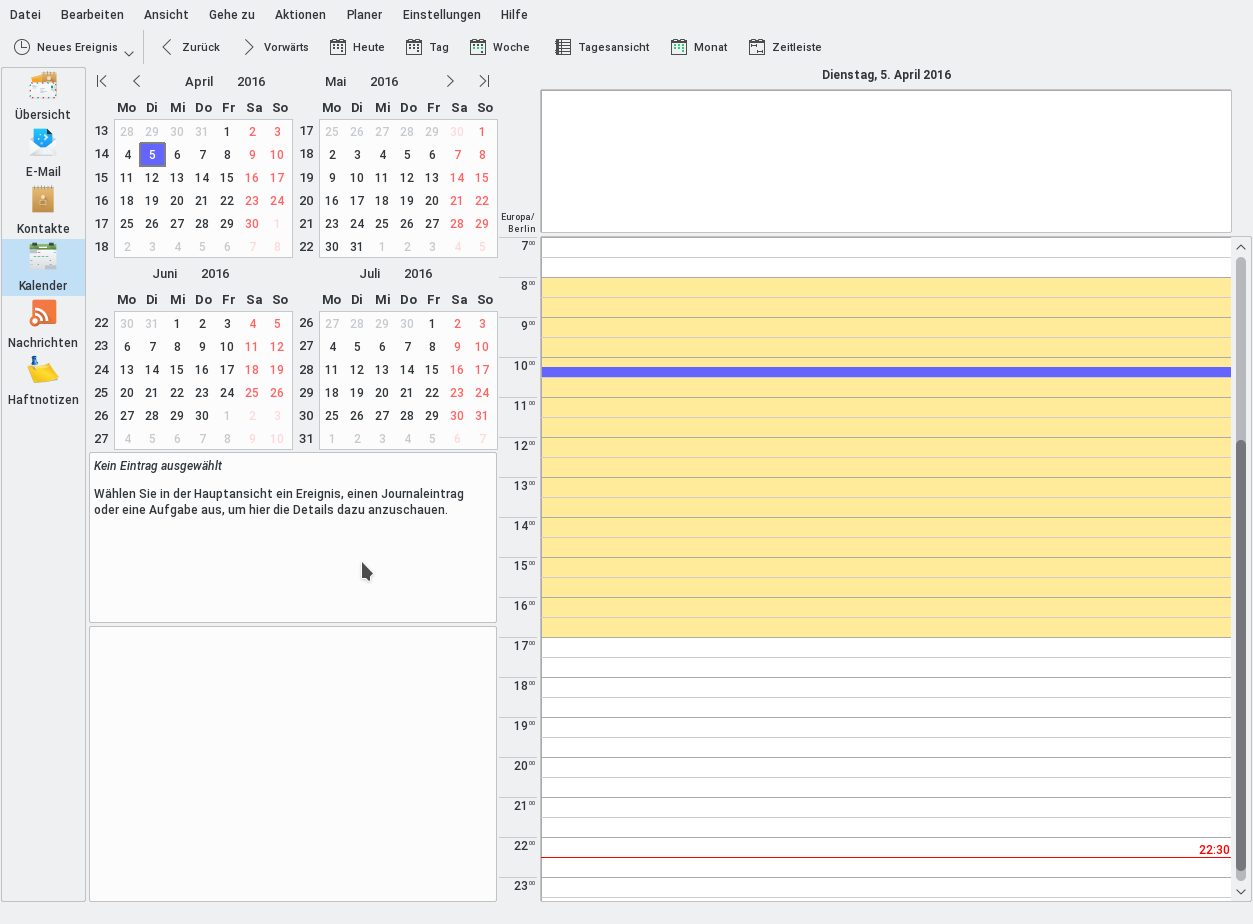Open the Nachrichten feed section
Screen dimensions: 1253x924
point(43,324)
